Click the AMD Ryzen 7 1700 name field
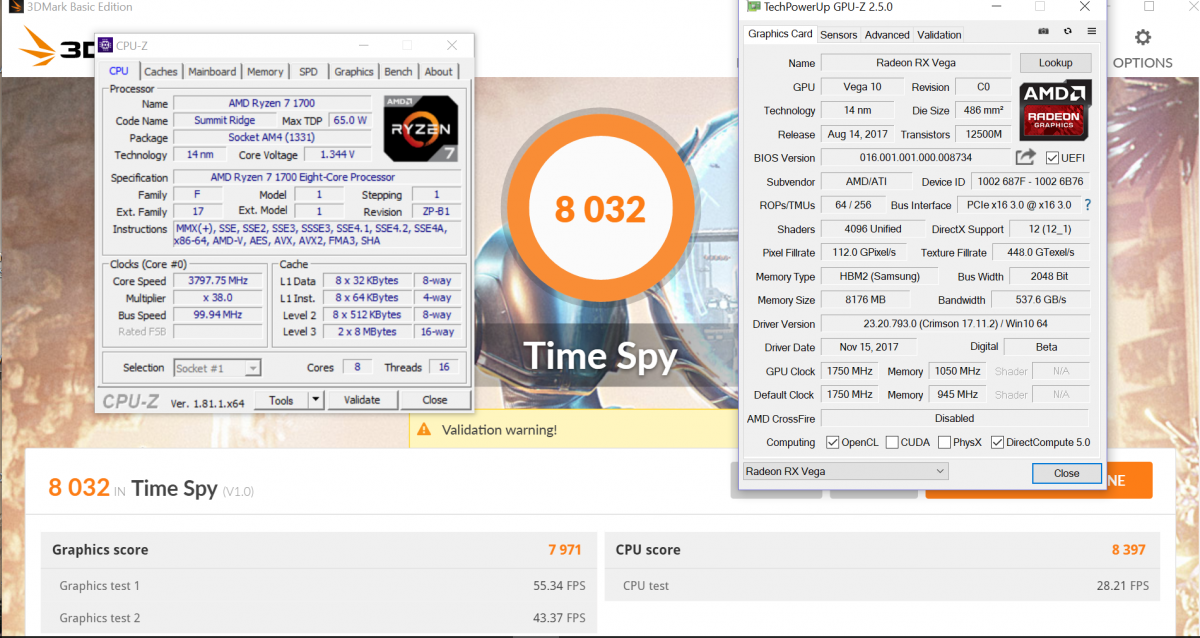This screenshot has width=1200, height=638. 274,103
